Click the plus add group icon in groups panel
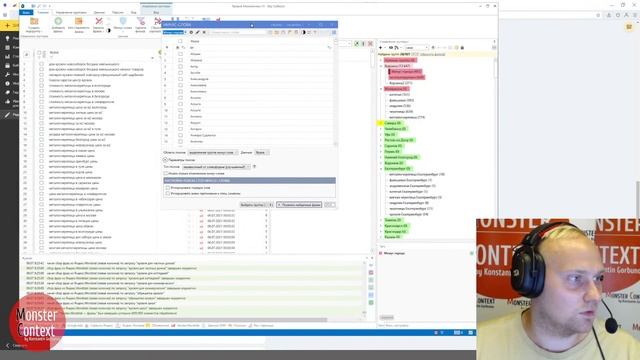The image size is (640, 360). 381,48
